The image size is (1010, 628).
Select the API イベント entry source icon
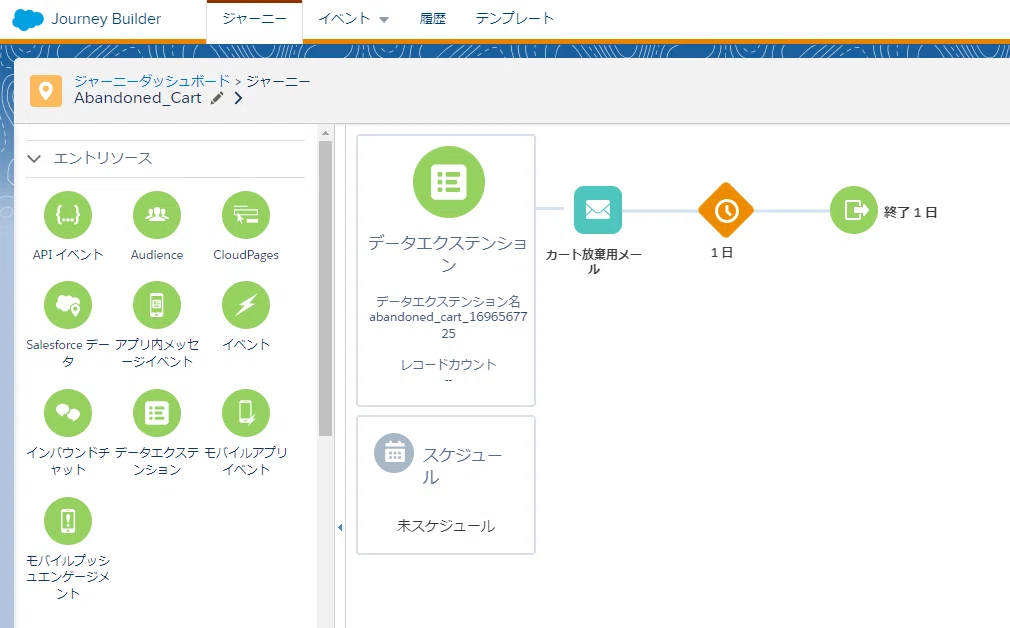pos(68,215)
